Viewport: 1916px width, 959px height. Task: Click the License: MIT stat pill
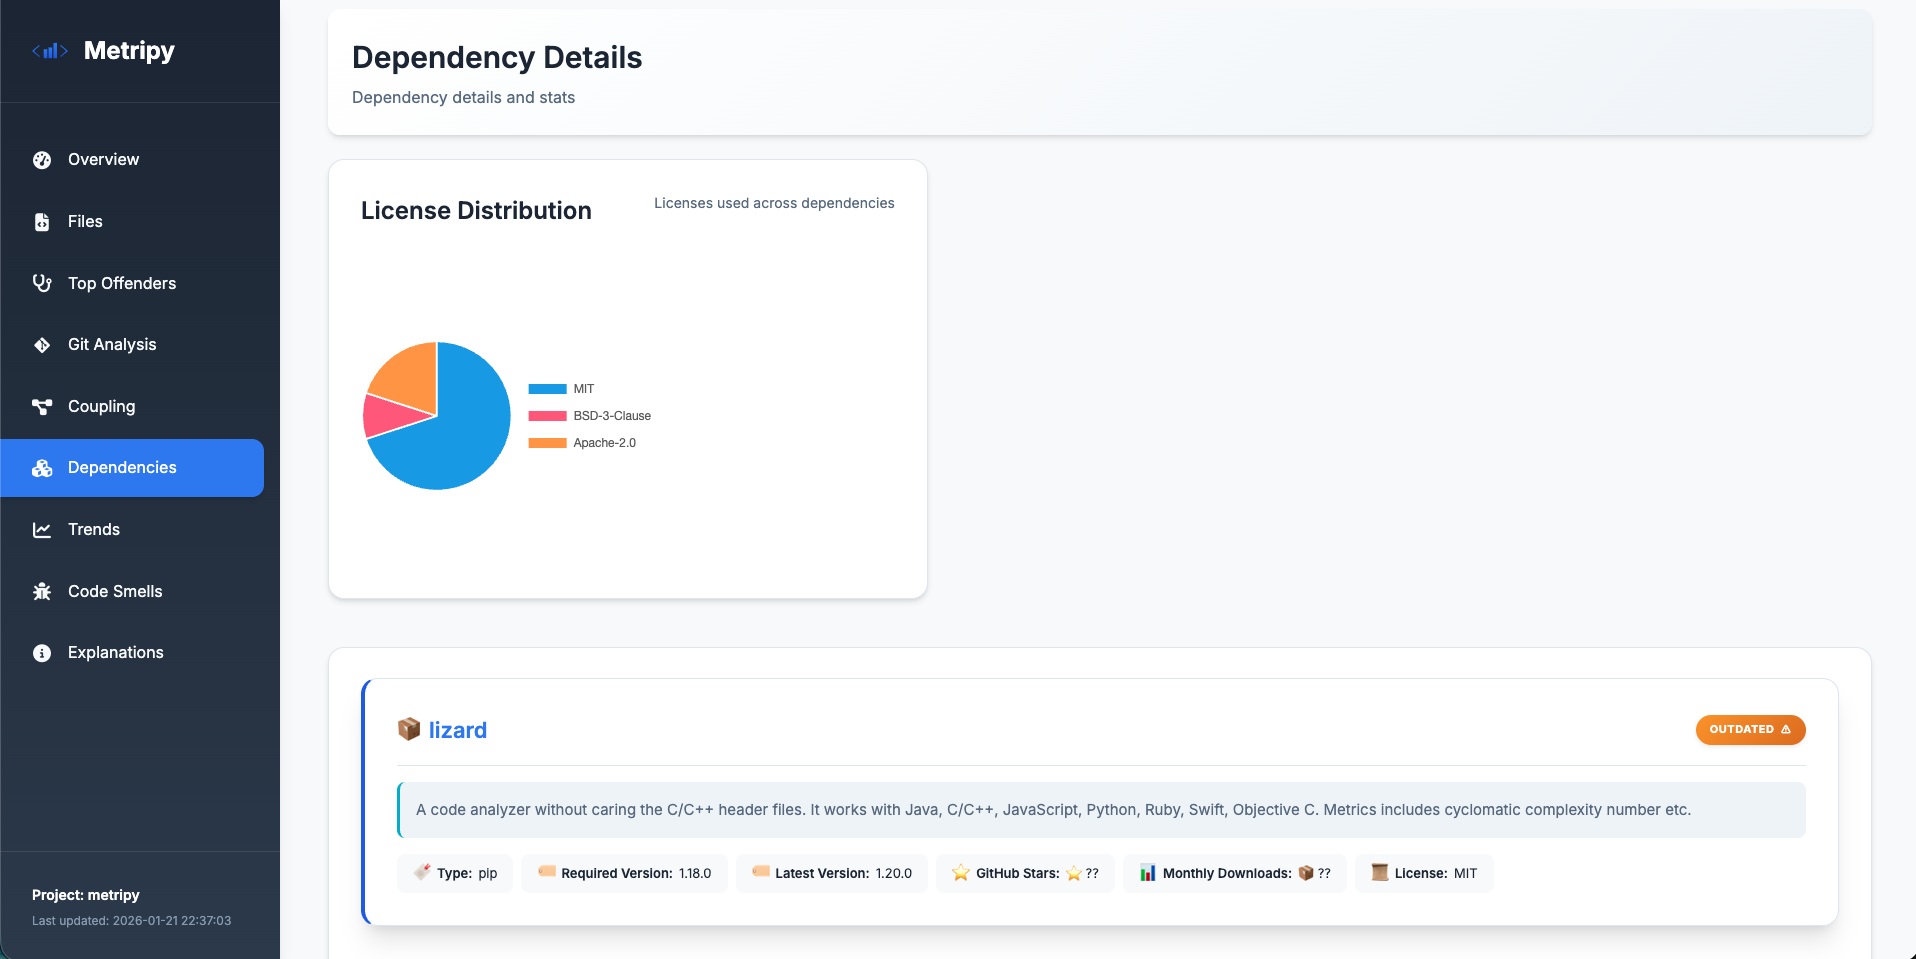point(1422,872)
